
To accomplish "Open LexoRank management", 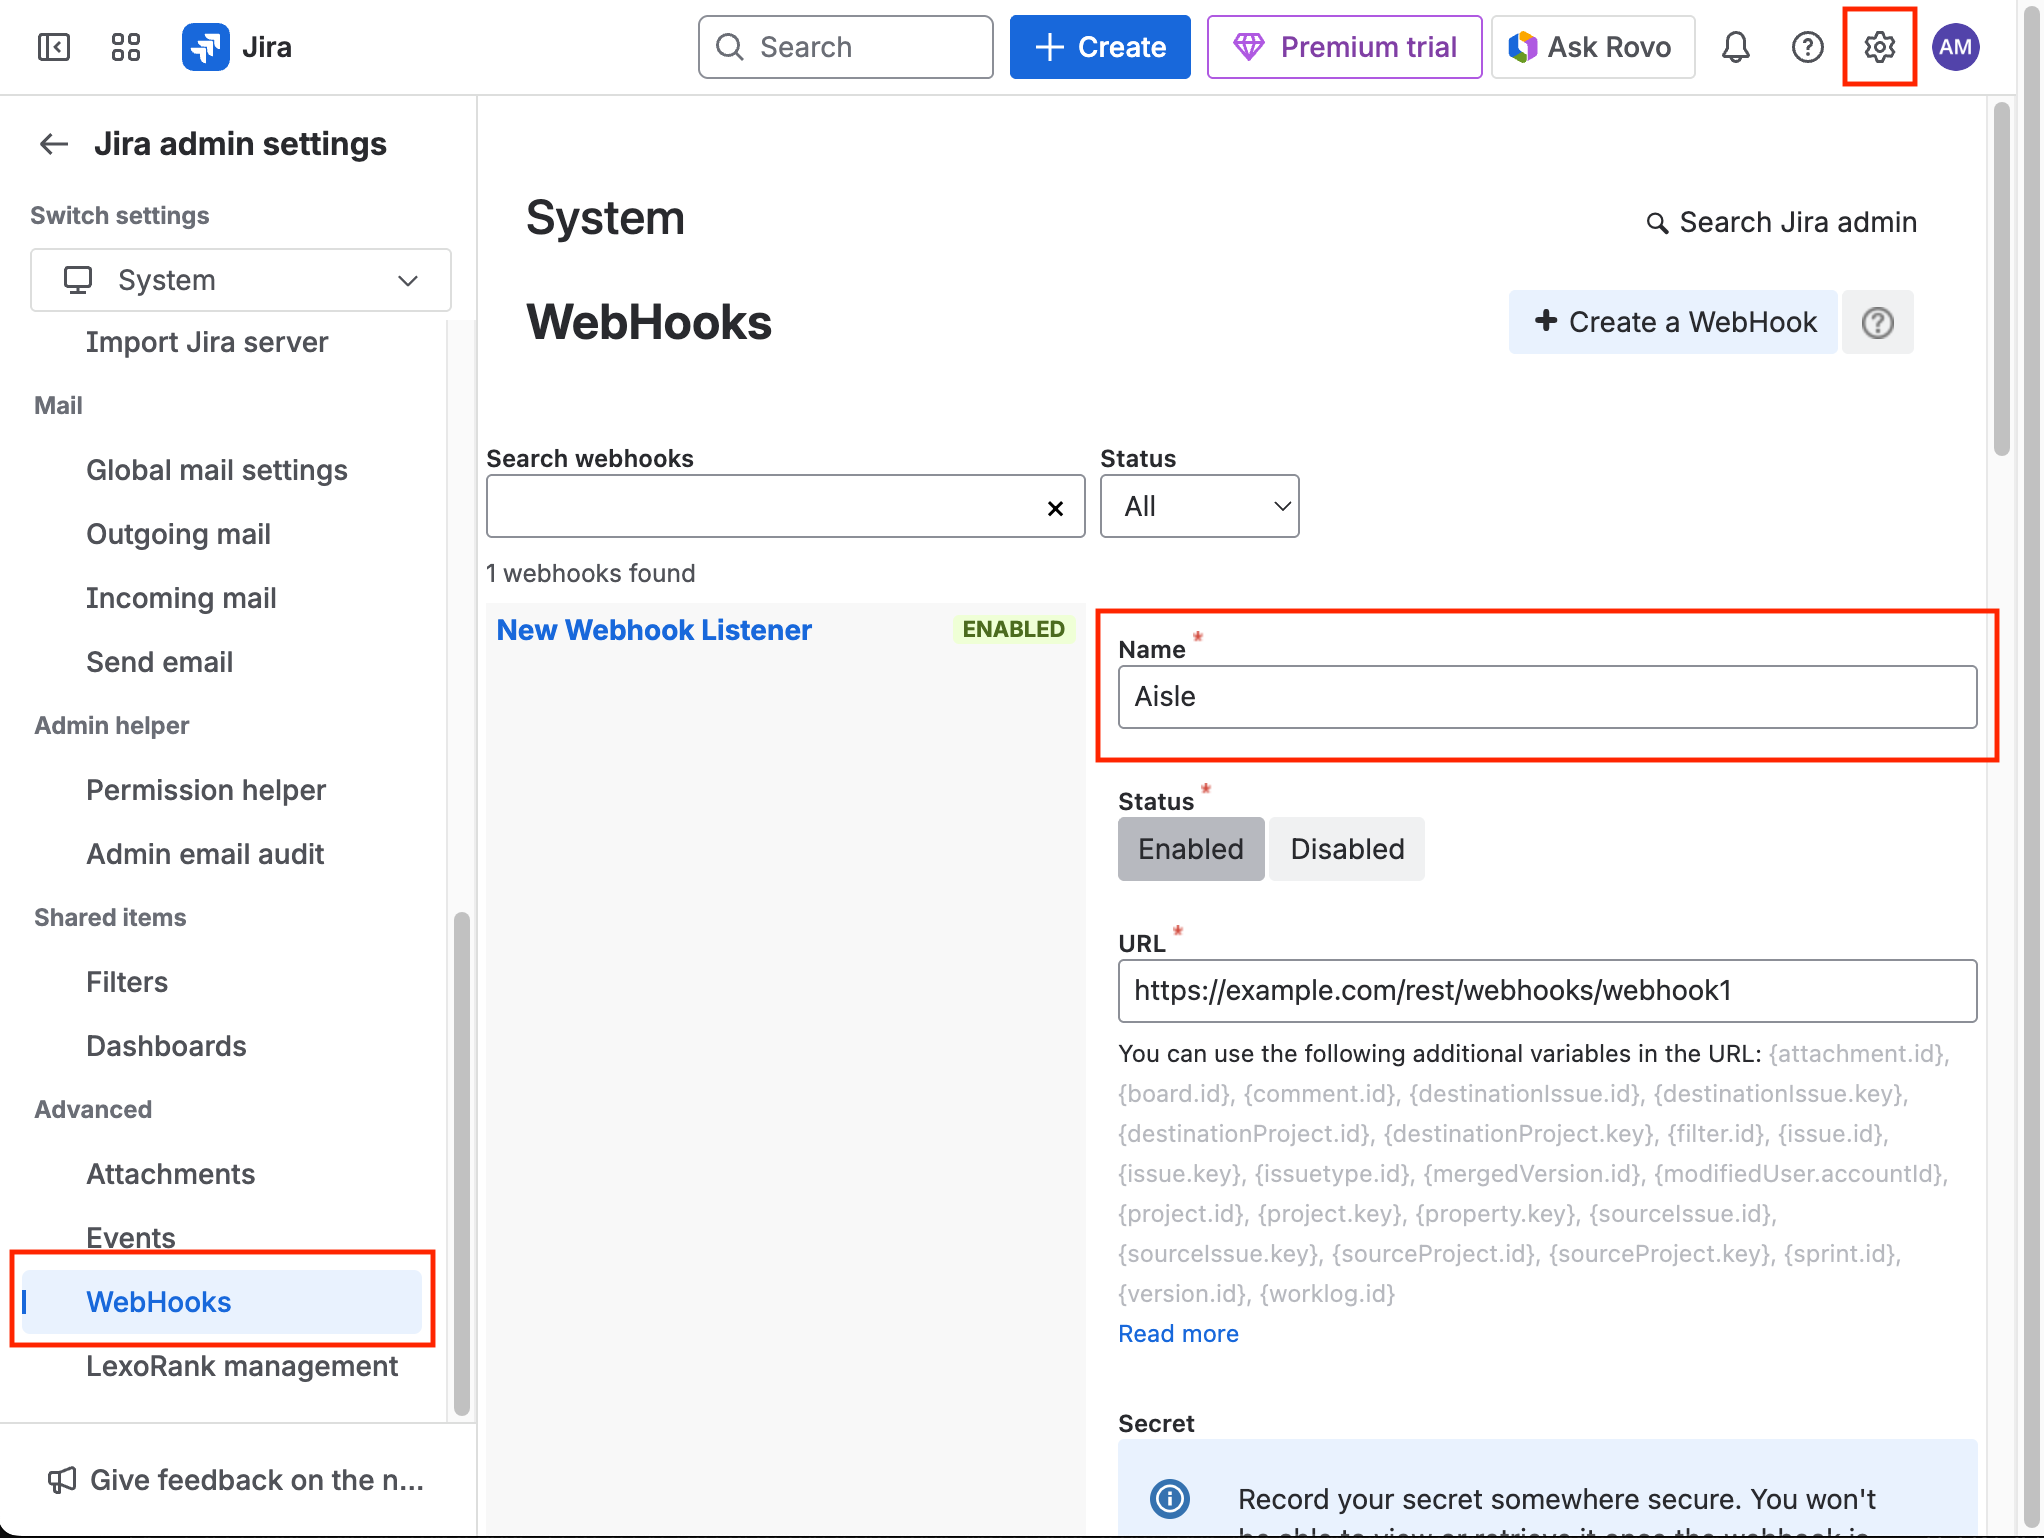I will click(242, 1366).
